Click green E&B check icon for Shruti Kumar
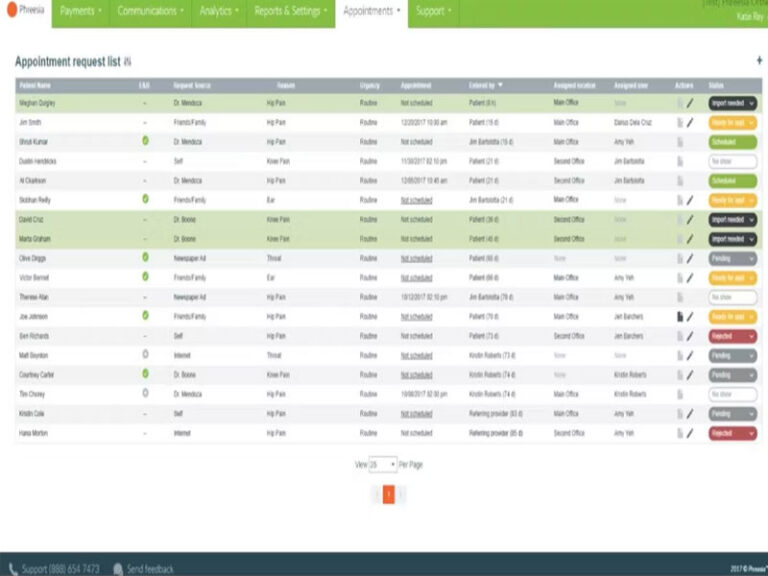Image resolution: width=768 pixels, height=576 pixels. [x=145, y=141]
